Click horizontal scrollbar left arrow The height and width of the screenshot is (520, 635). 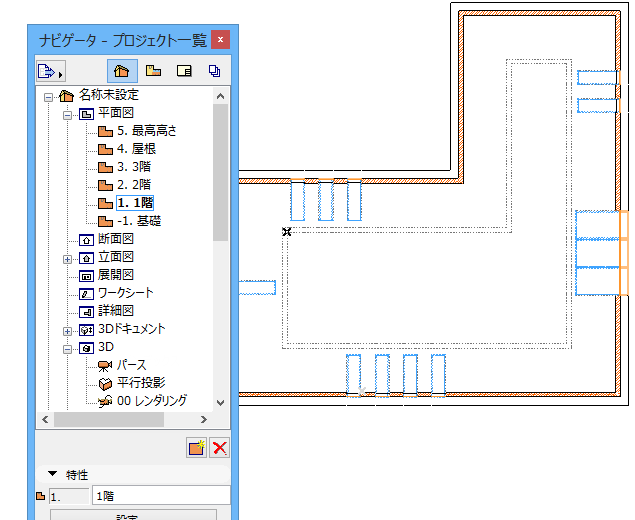tap(45, 420)
